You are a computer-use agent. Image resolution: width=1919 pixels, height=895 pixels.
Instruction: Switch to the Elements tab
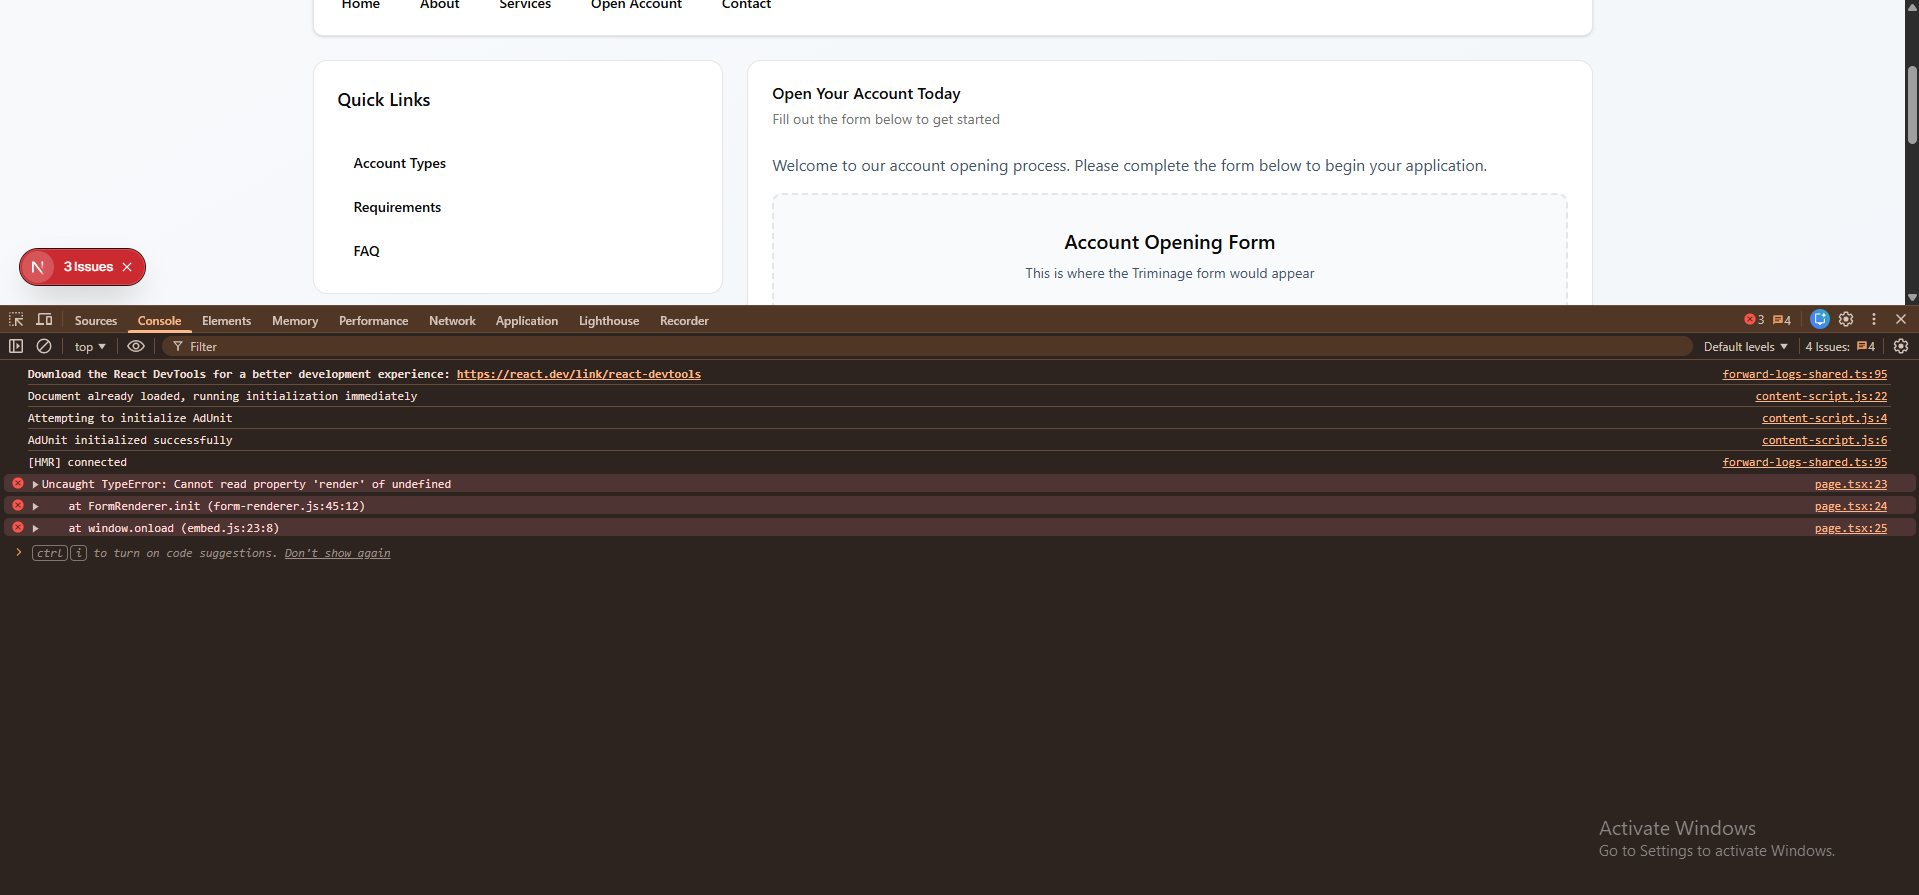tap(226, 321)
